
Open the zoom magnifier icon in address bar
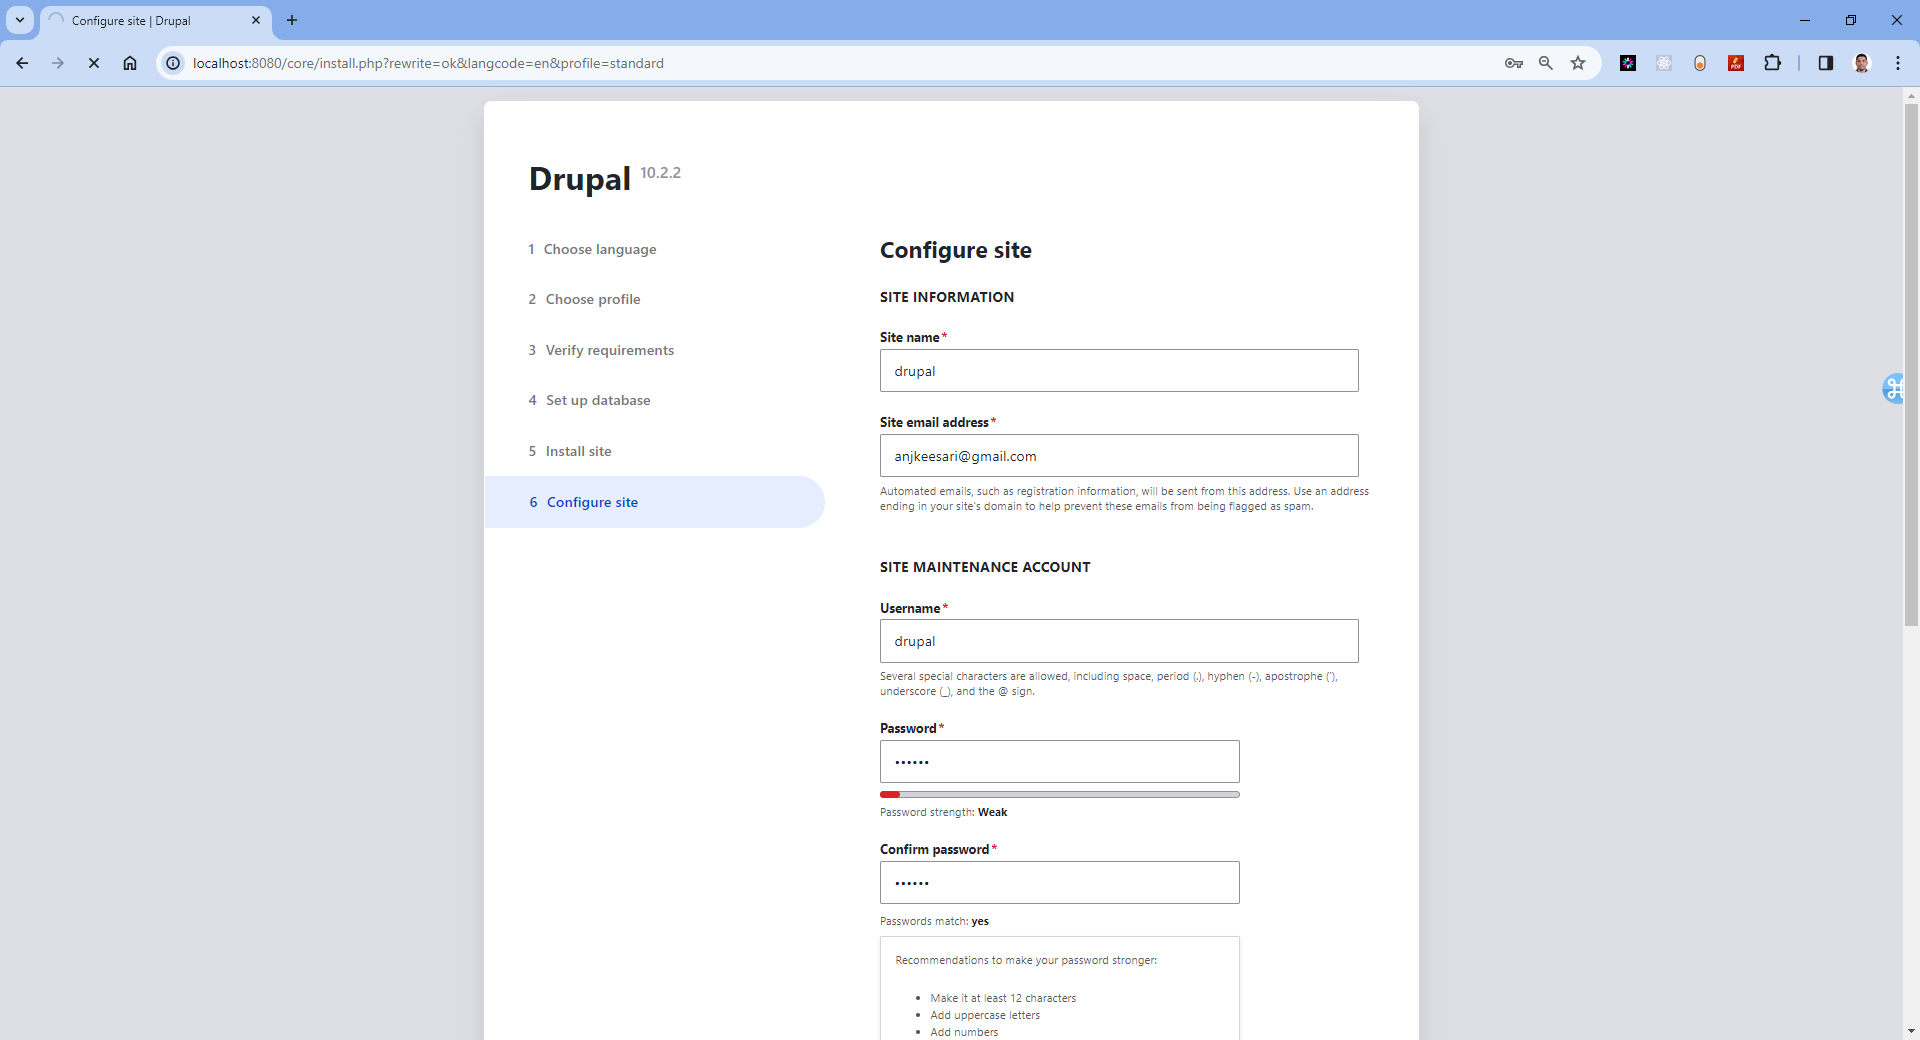click(x=1546, y=63)
